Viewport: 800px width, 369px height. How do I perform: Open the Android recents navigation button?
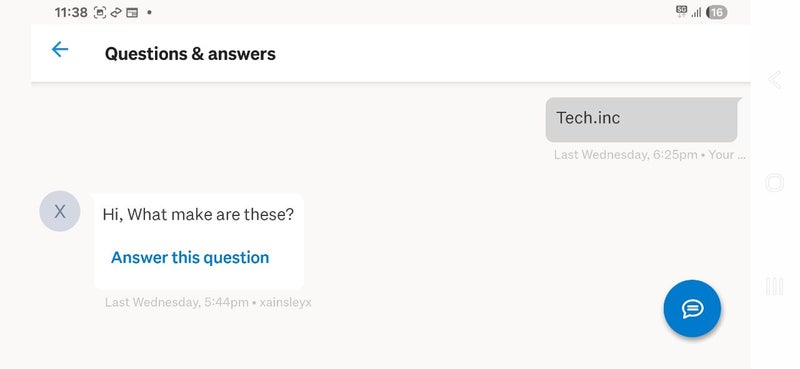click(774, 286)
